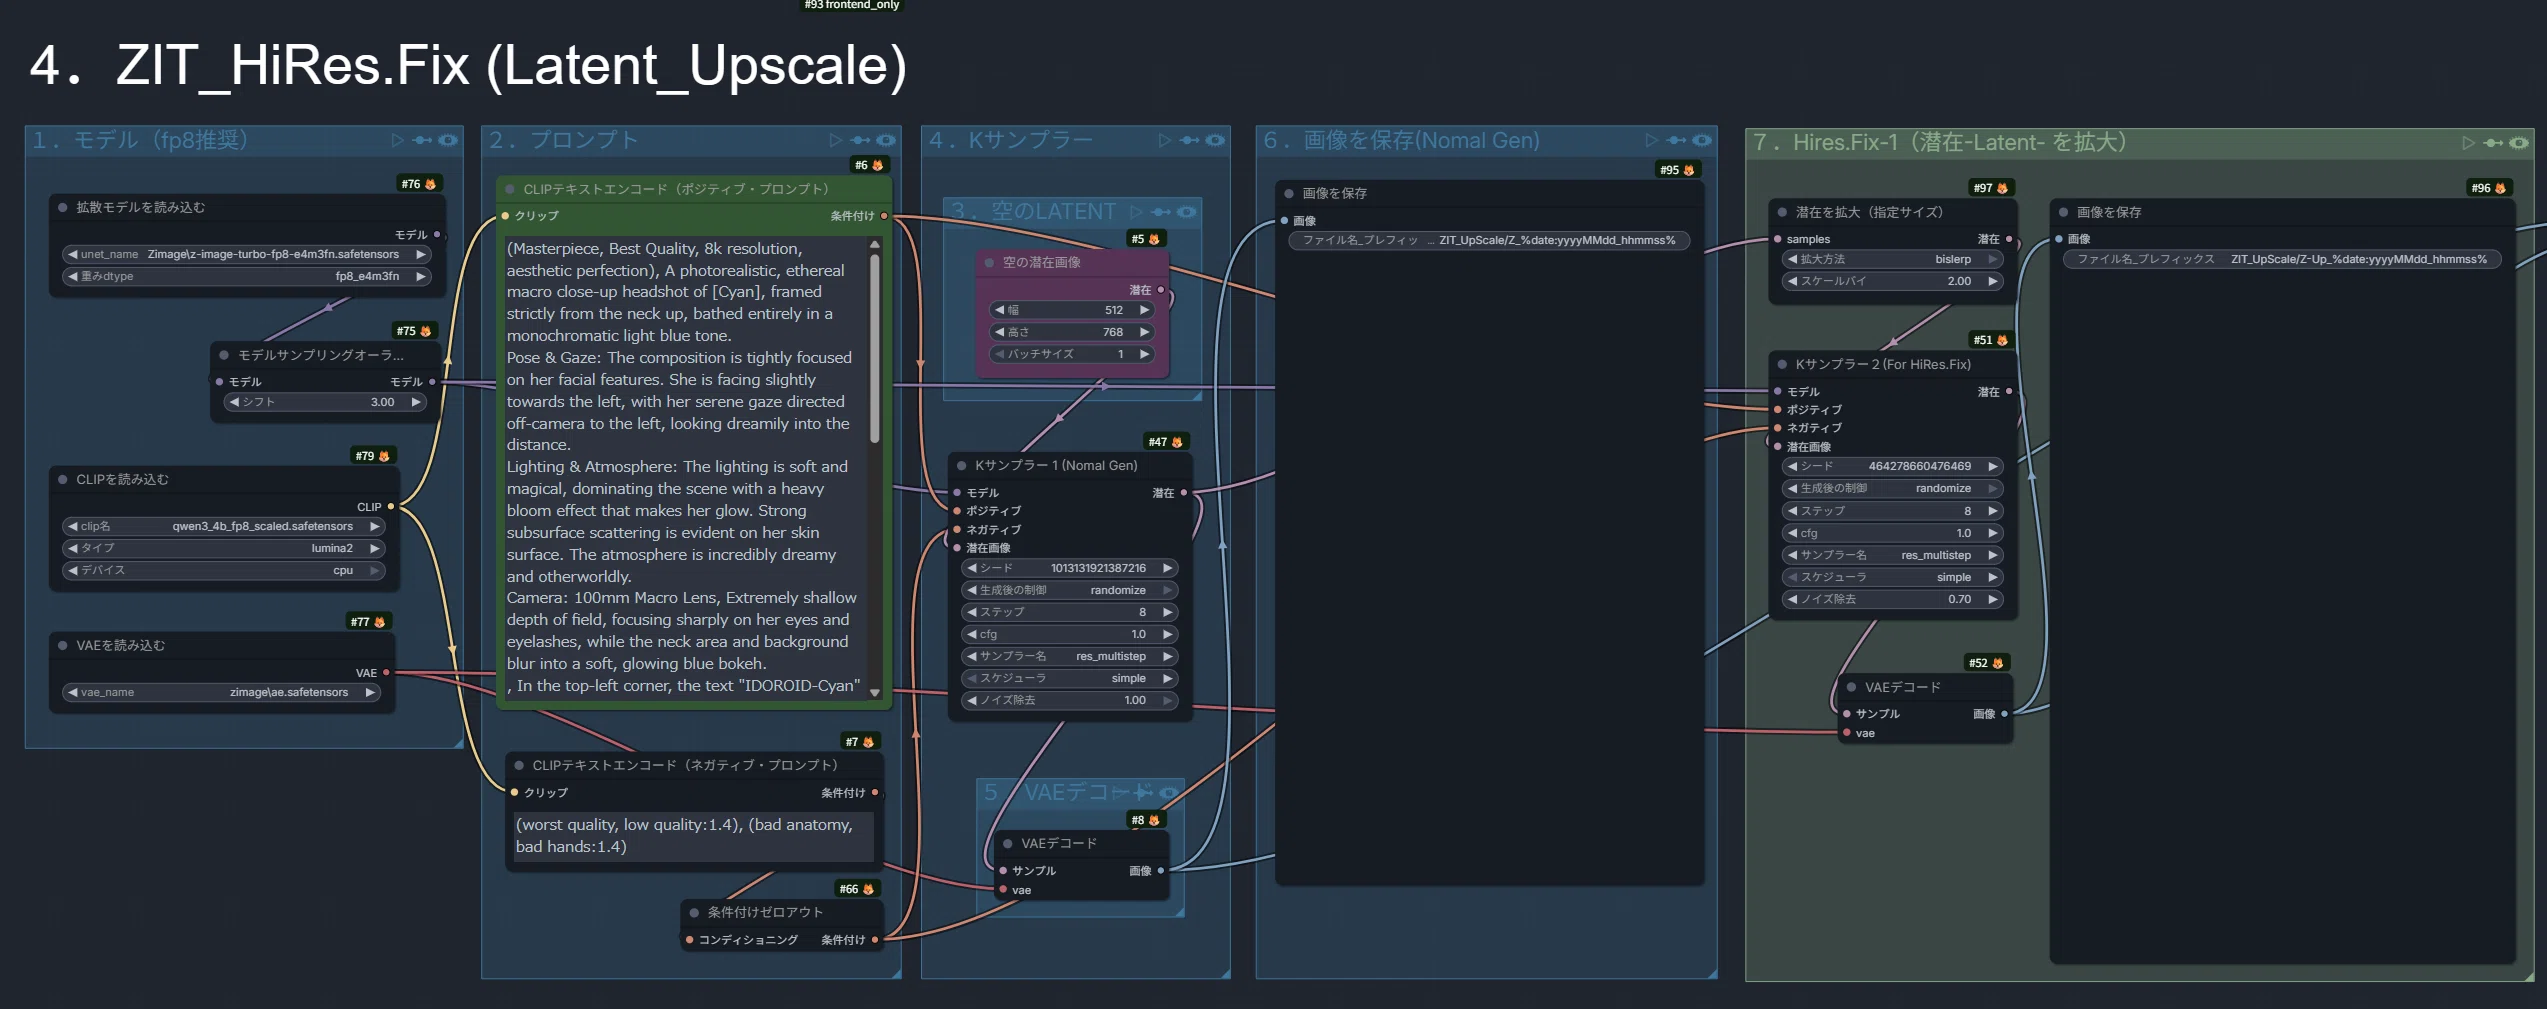Click bypass icon on '3. 空のLATENT' group
This screenshot has height=1009, width=2547.
[1160, 212]
